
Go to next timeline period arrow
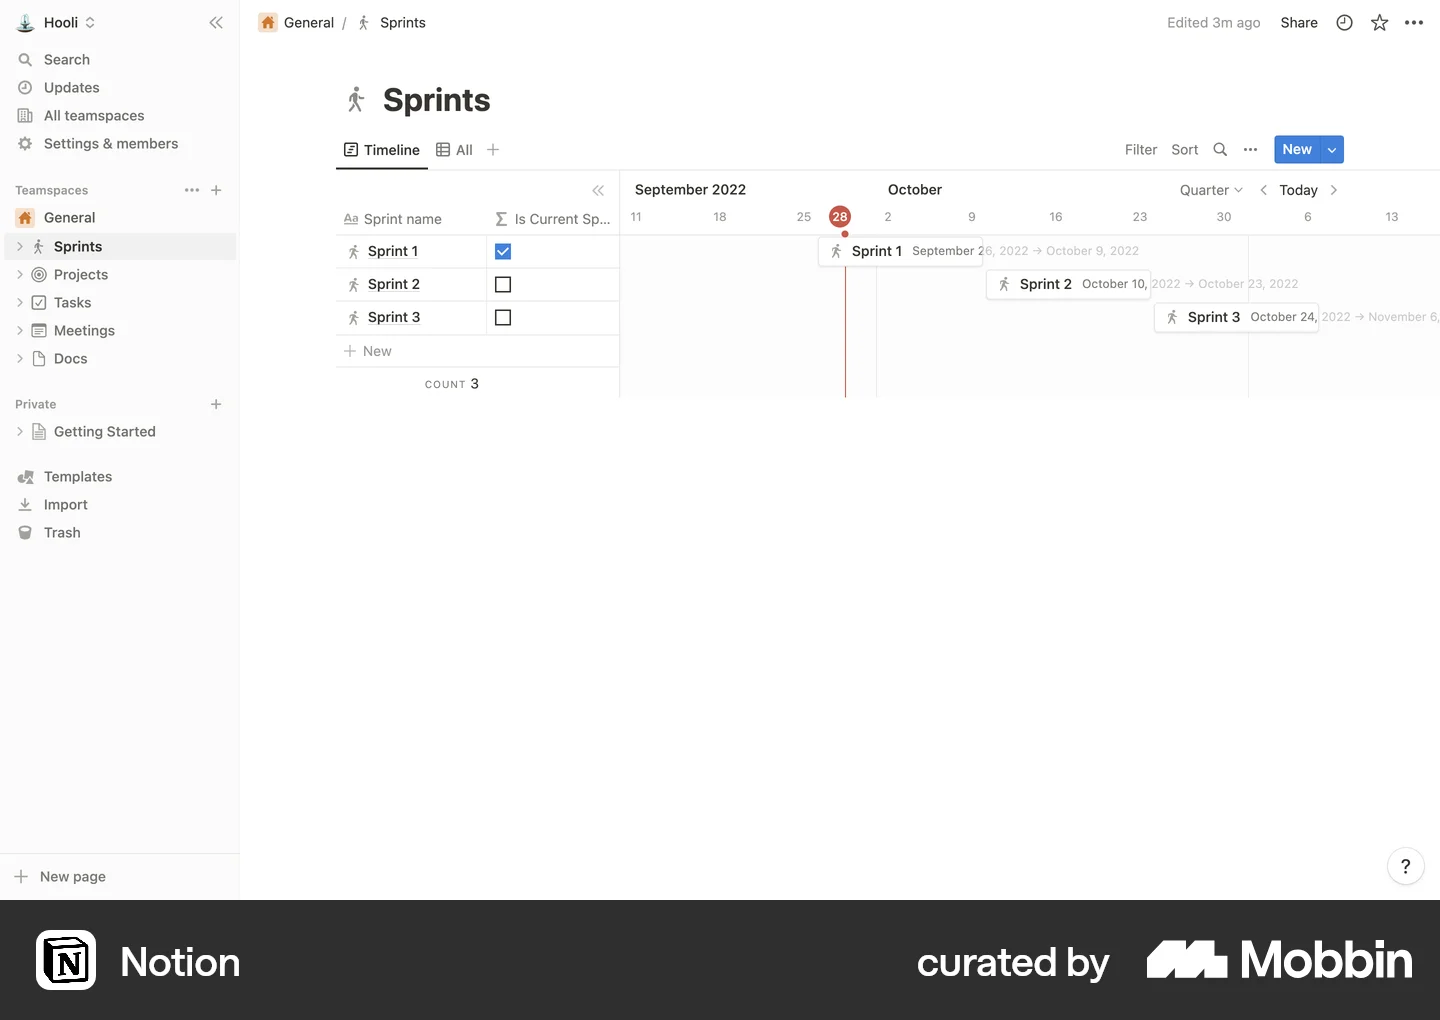[x=1333, y=190]
